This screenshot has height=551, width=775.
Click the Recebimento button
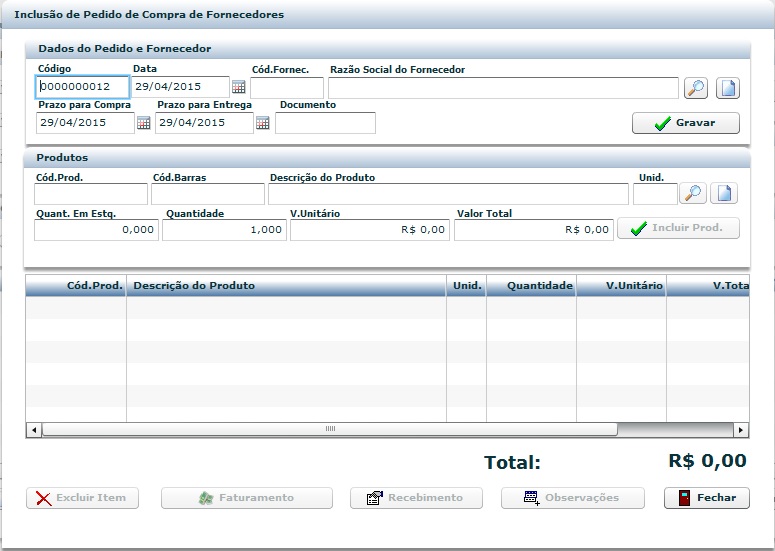click(415, 498)
